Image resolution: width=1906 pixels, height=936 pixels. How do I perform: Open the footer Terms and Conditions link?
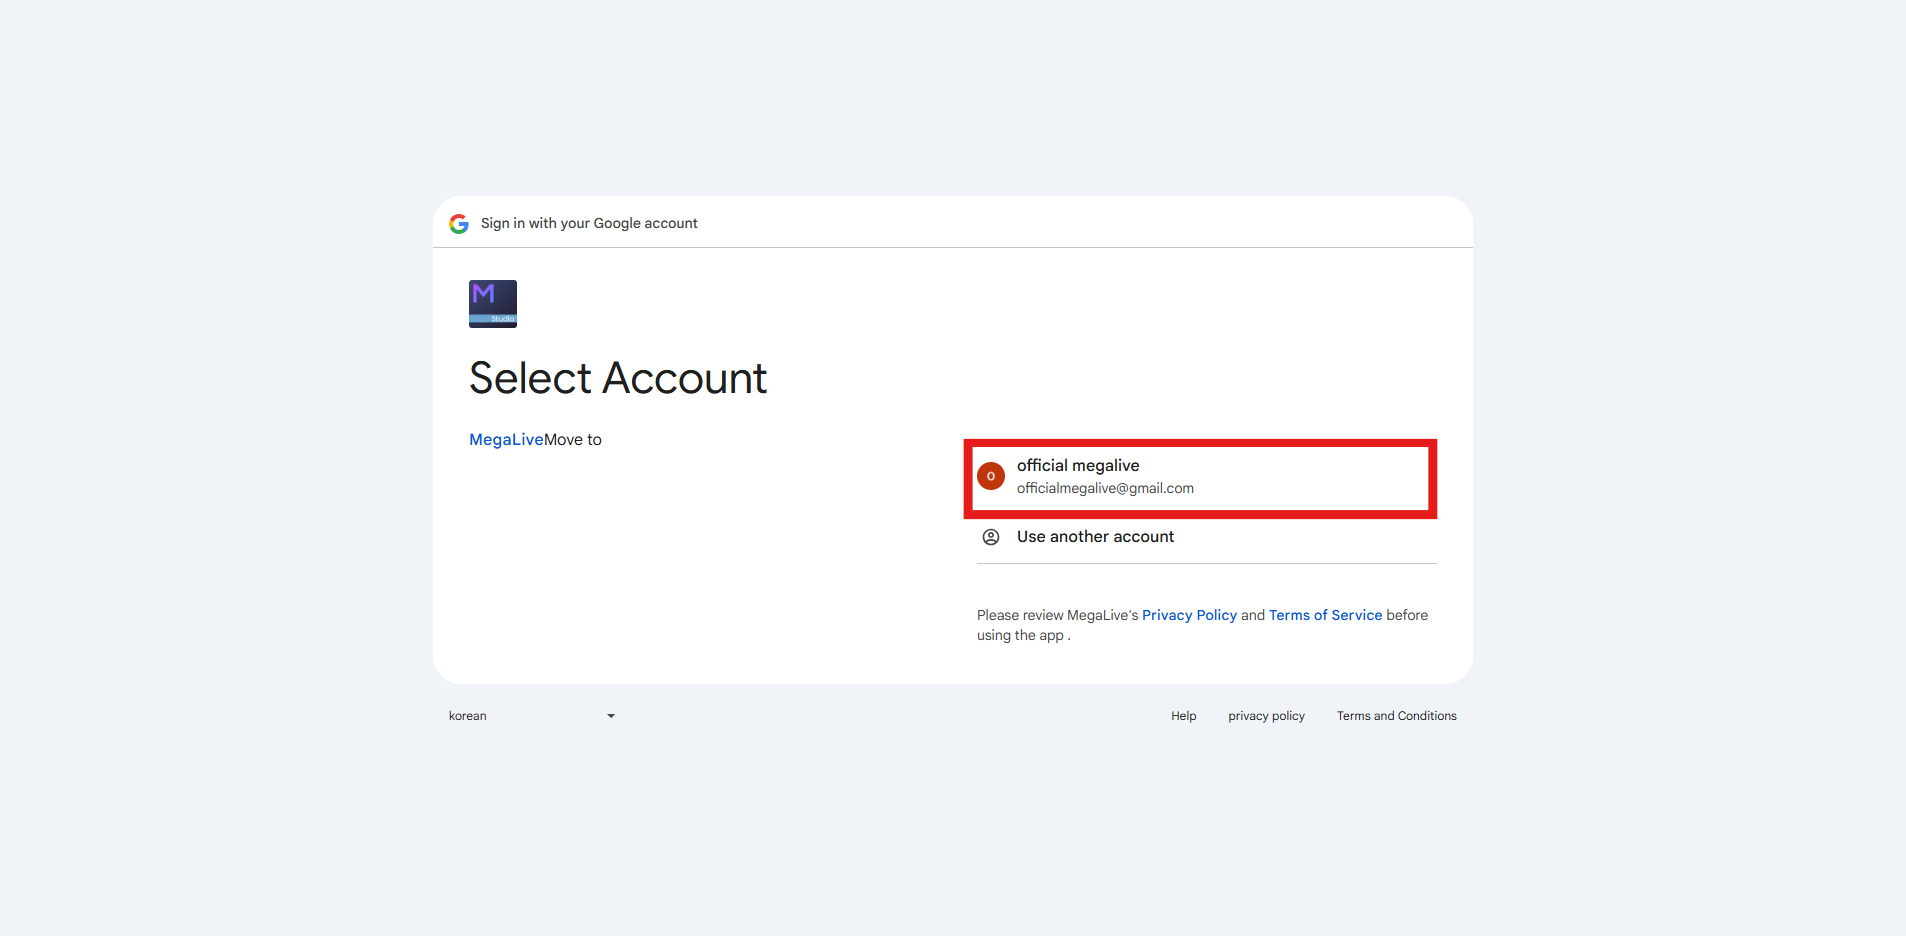click(1396, 716)
